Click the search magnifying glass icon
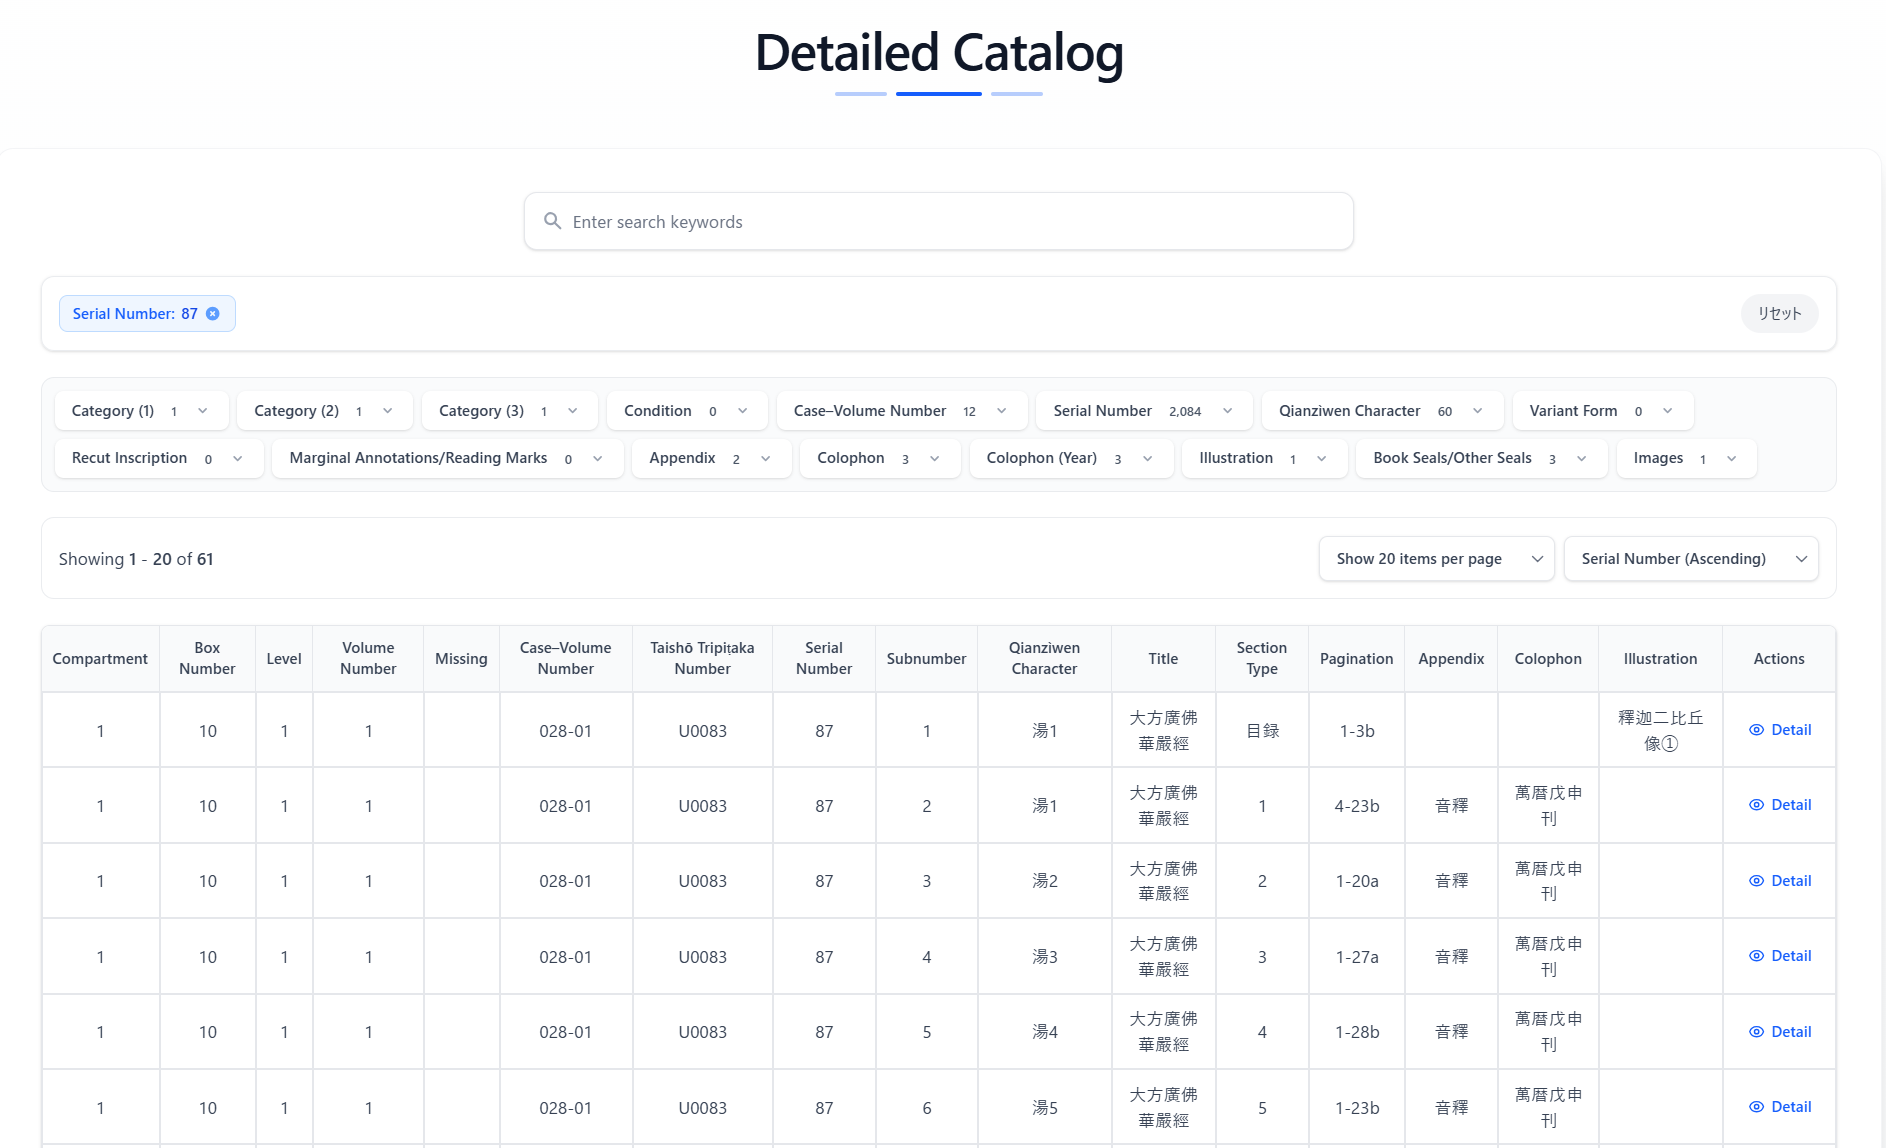Screen dimensions: 1886x1148 tap(554, 221)
